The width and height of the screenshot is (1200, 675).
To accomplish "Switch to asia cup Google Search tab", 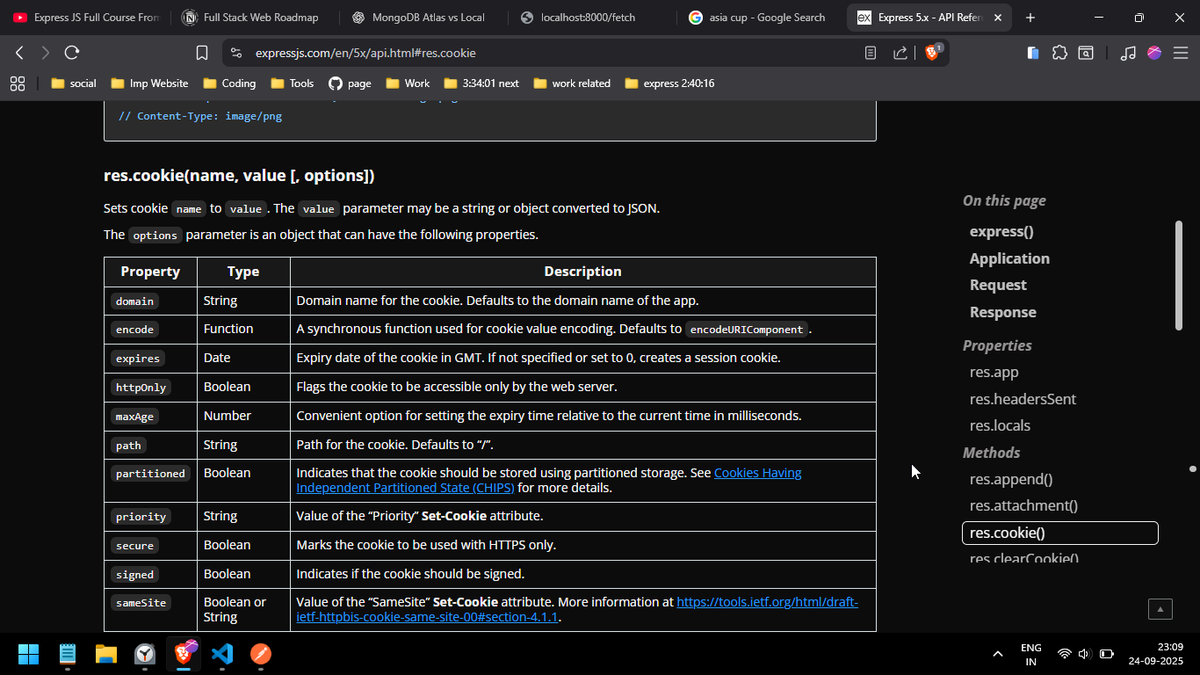I will [761, 17].
